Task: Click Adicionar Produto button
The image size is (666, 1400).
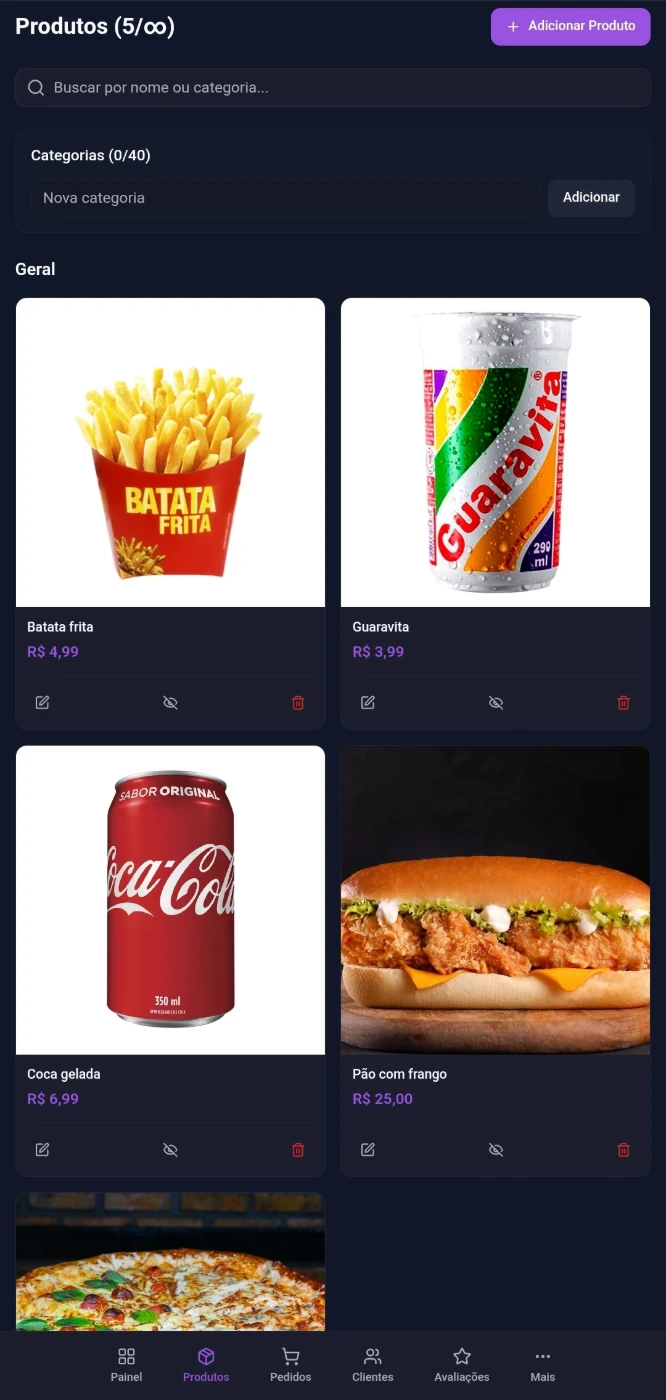Action: coord(571,26)
